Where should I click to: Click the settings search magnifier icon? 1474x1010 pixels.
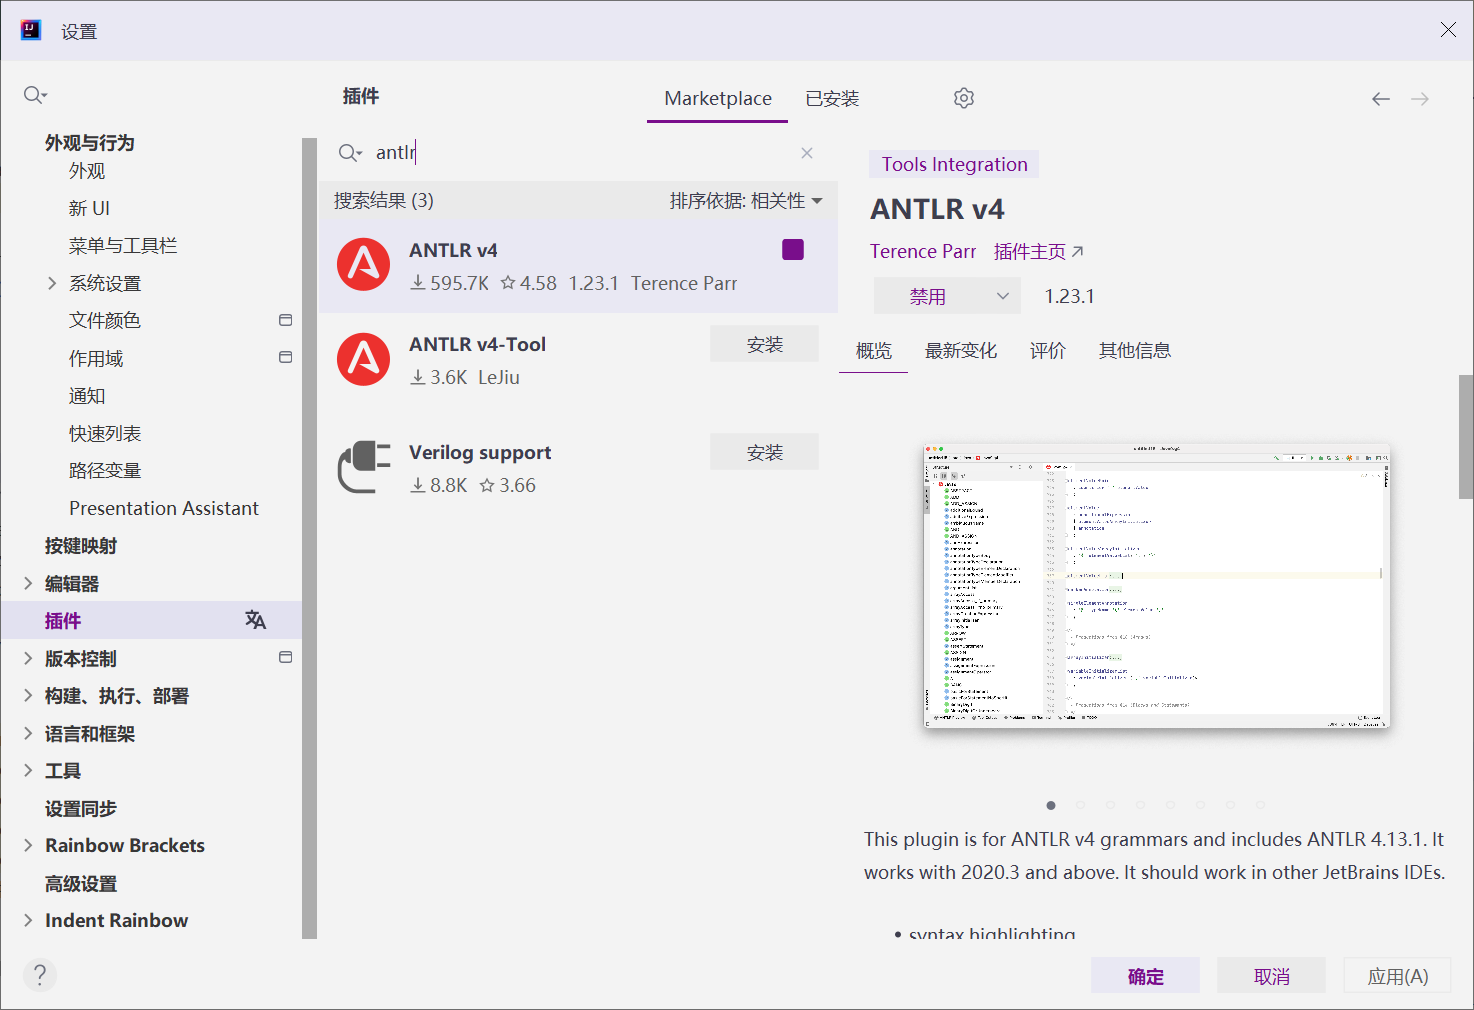pyautogui.click(x=35, y=95)
